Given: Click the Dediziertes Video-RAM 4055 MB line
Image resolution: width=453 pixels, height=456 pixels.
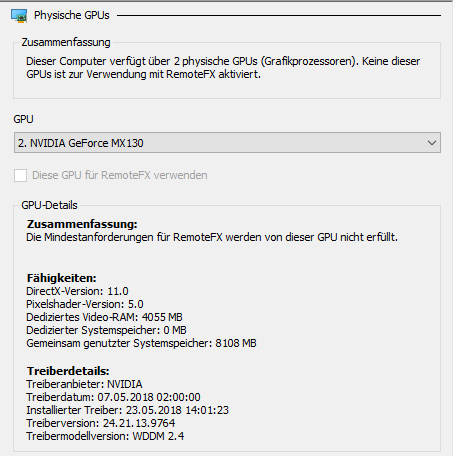Looking at the screenshot, I should tap(104, 317).
